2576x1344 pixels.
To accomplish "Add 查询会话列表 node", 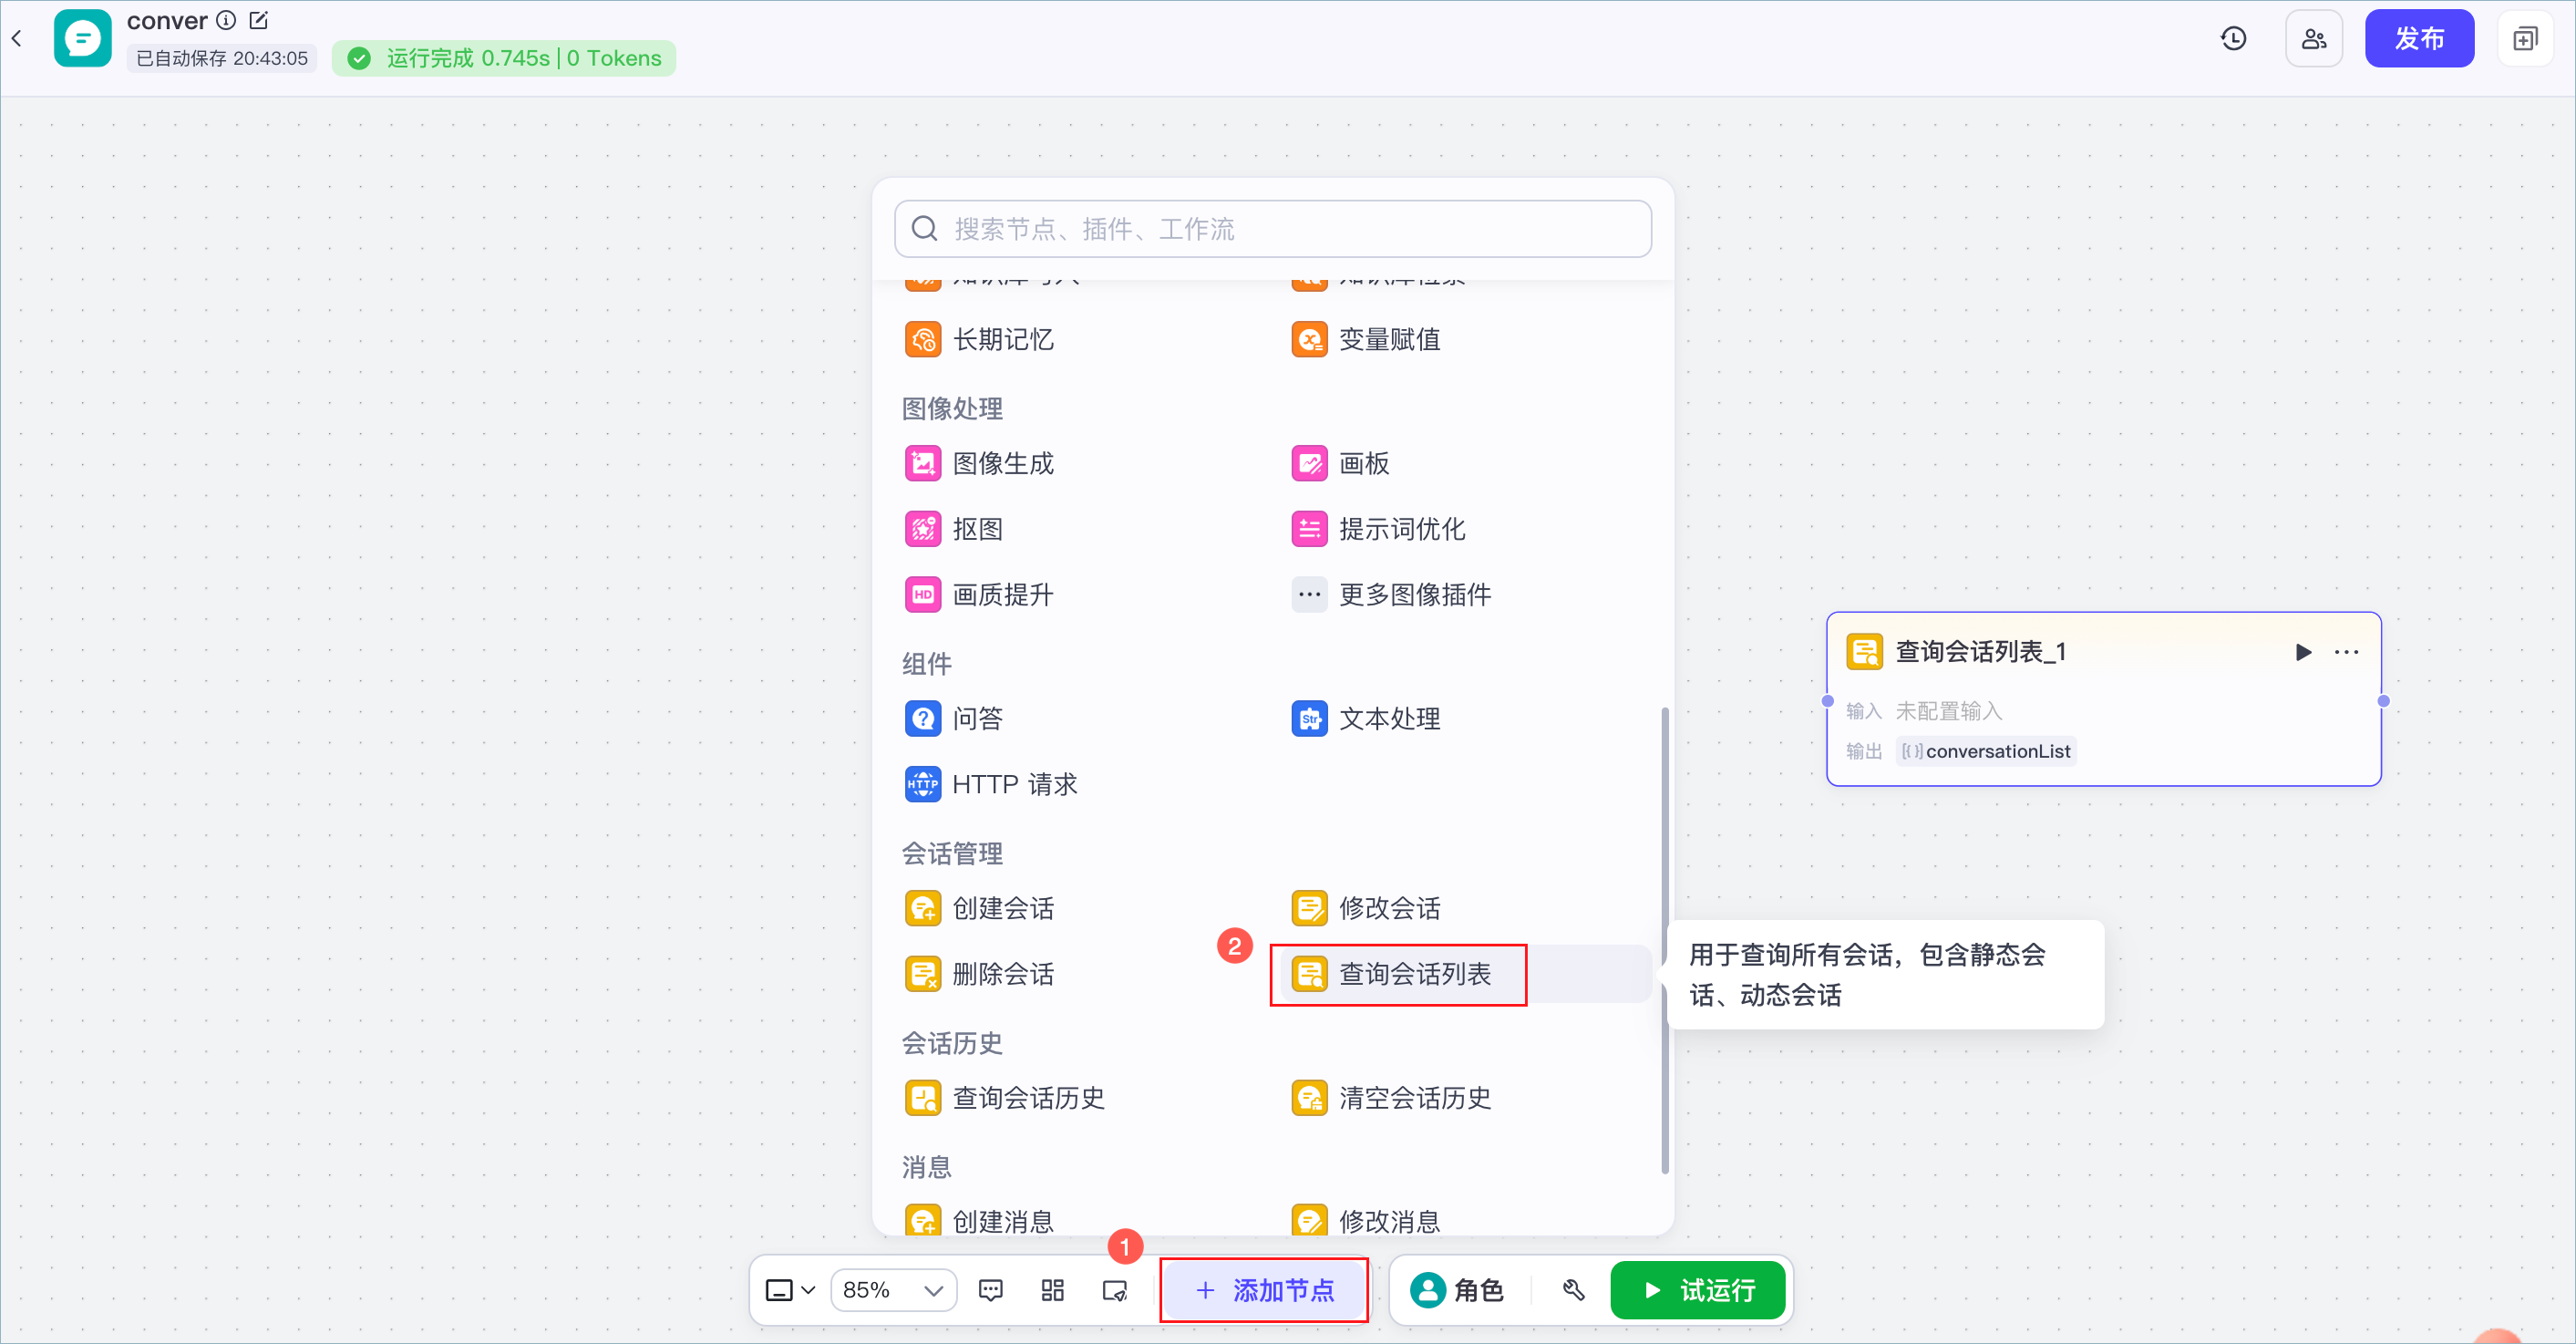I will [x=1465, y=974].
